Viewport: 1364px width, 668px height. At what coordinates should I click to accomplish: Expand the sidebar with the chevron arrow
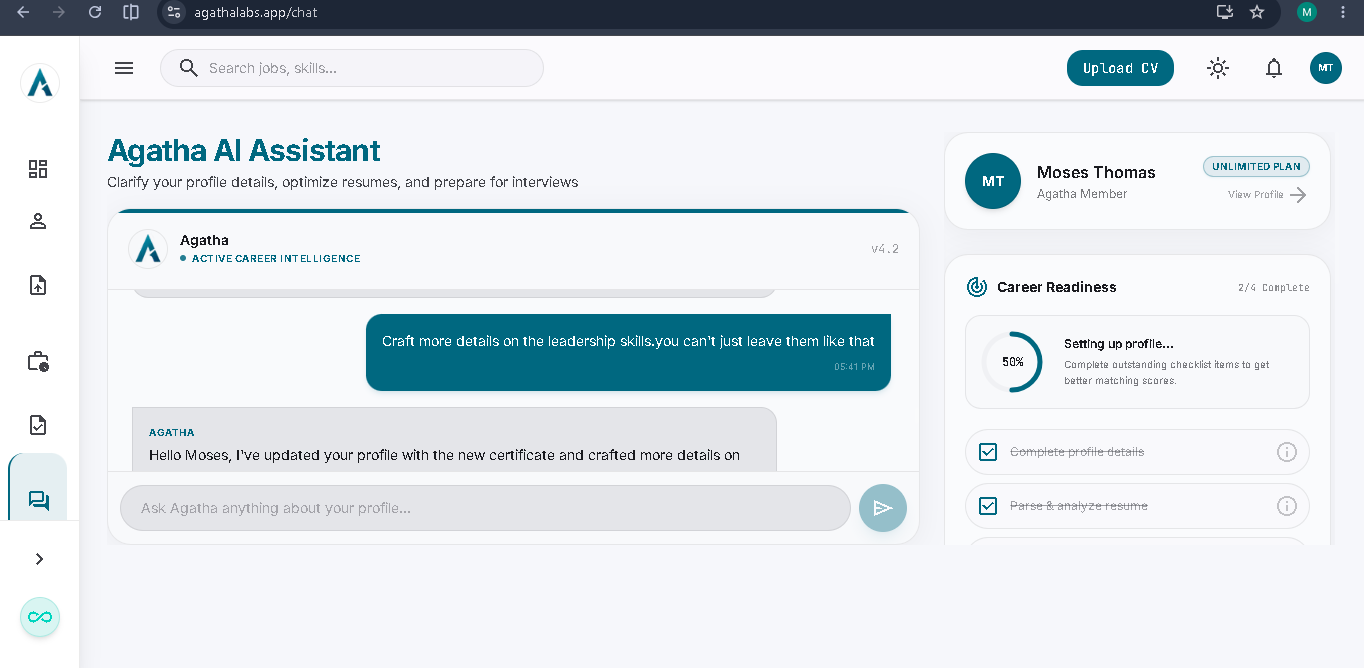tap(40, 559)
